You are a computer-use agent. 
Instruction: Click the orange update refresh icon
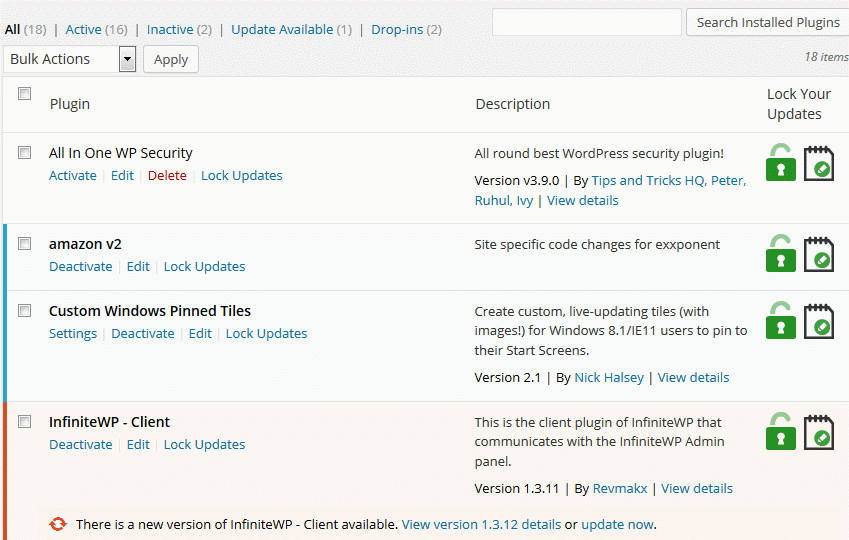(x=57, y=524)
